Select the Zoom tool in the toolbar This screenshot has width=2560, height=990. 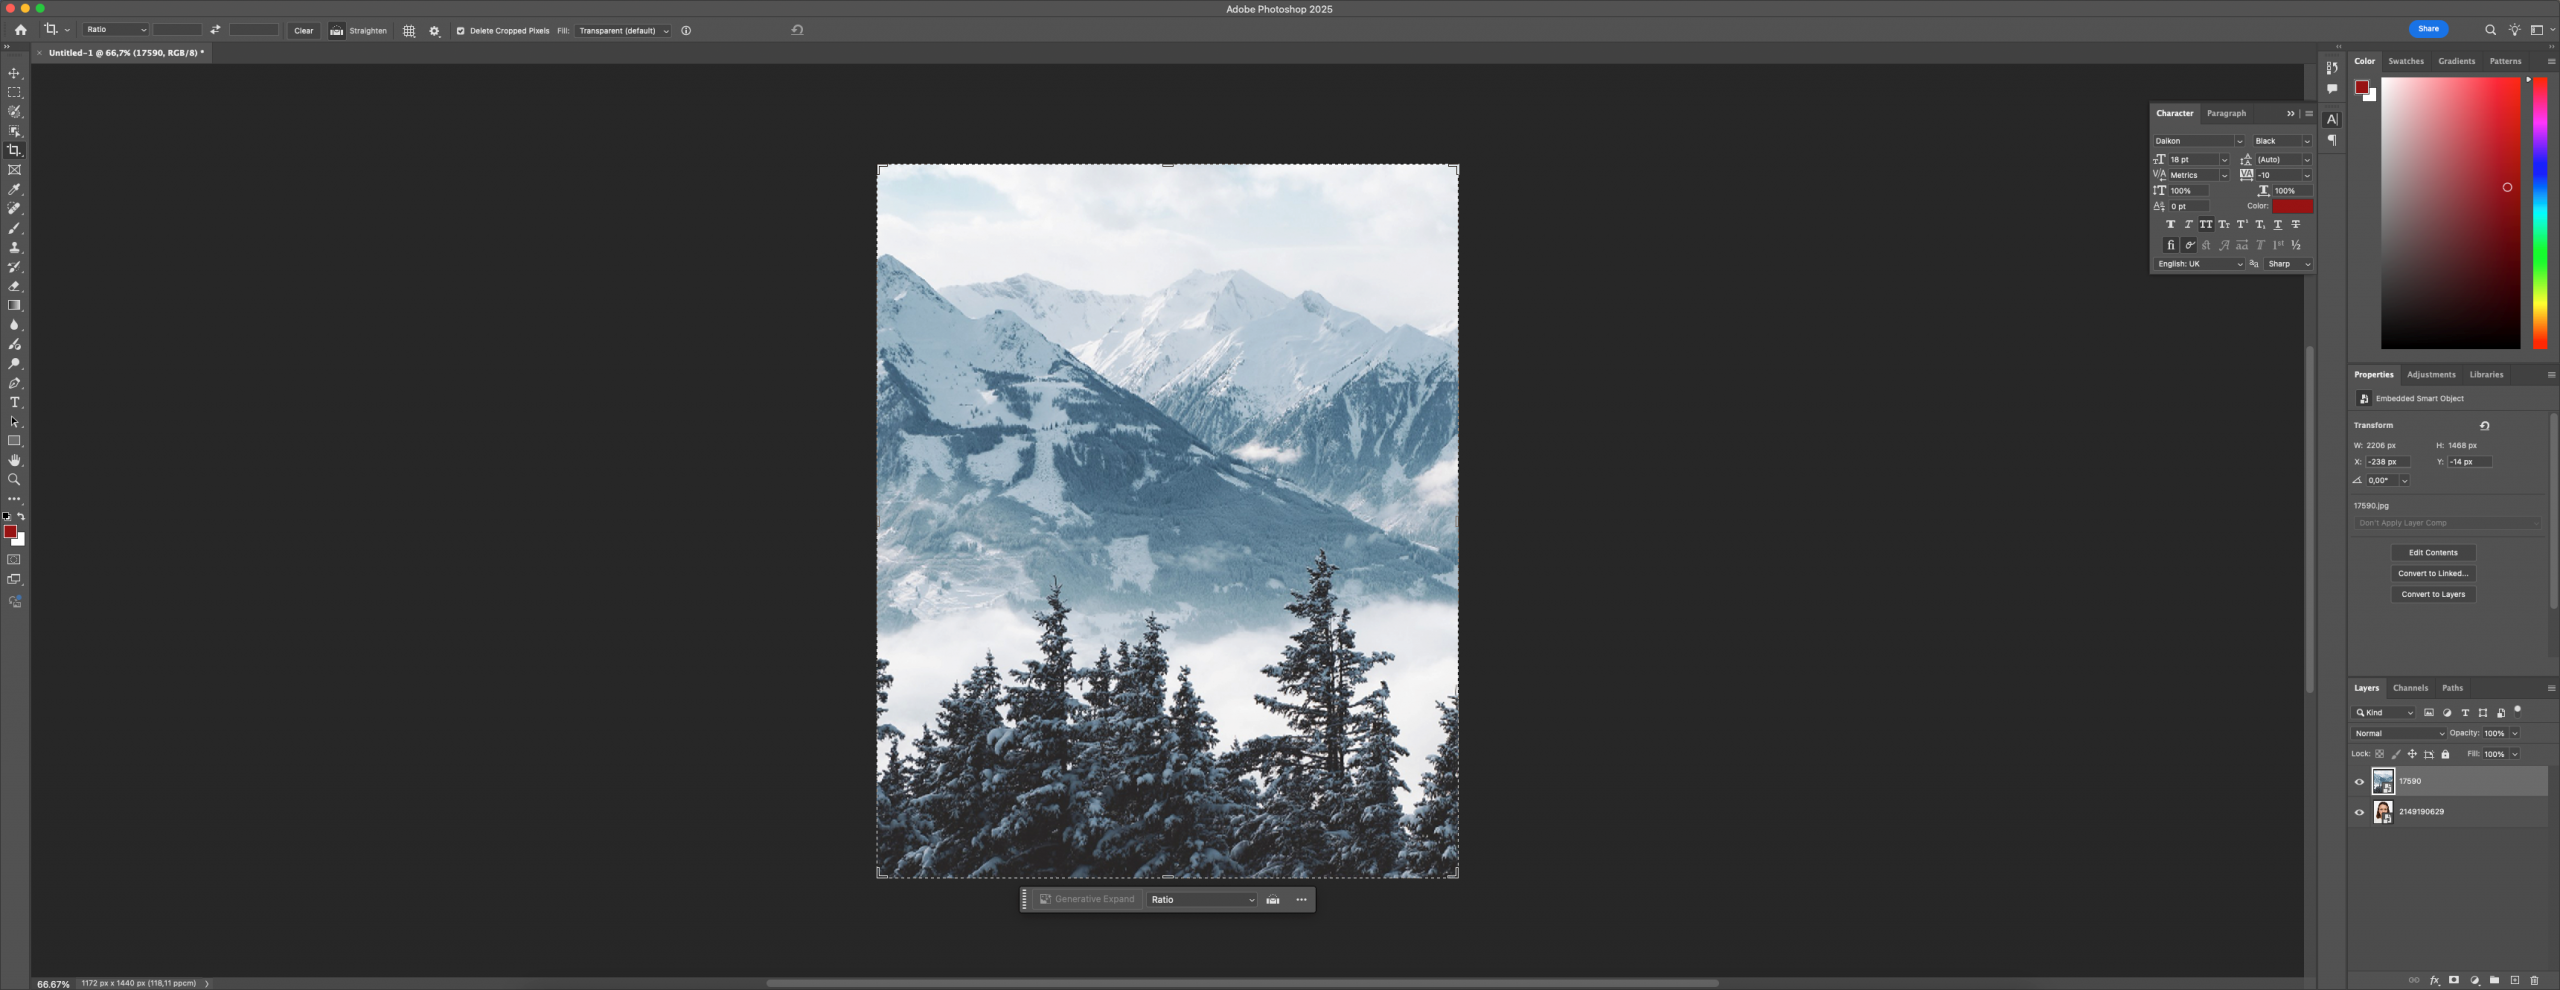[14, 479]
